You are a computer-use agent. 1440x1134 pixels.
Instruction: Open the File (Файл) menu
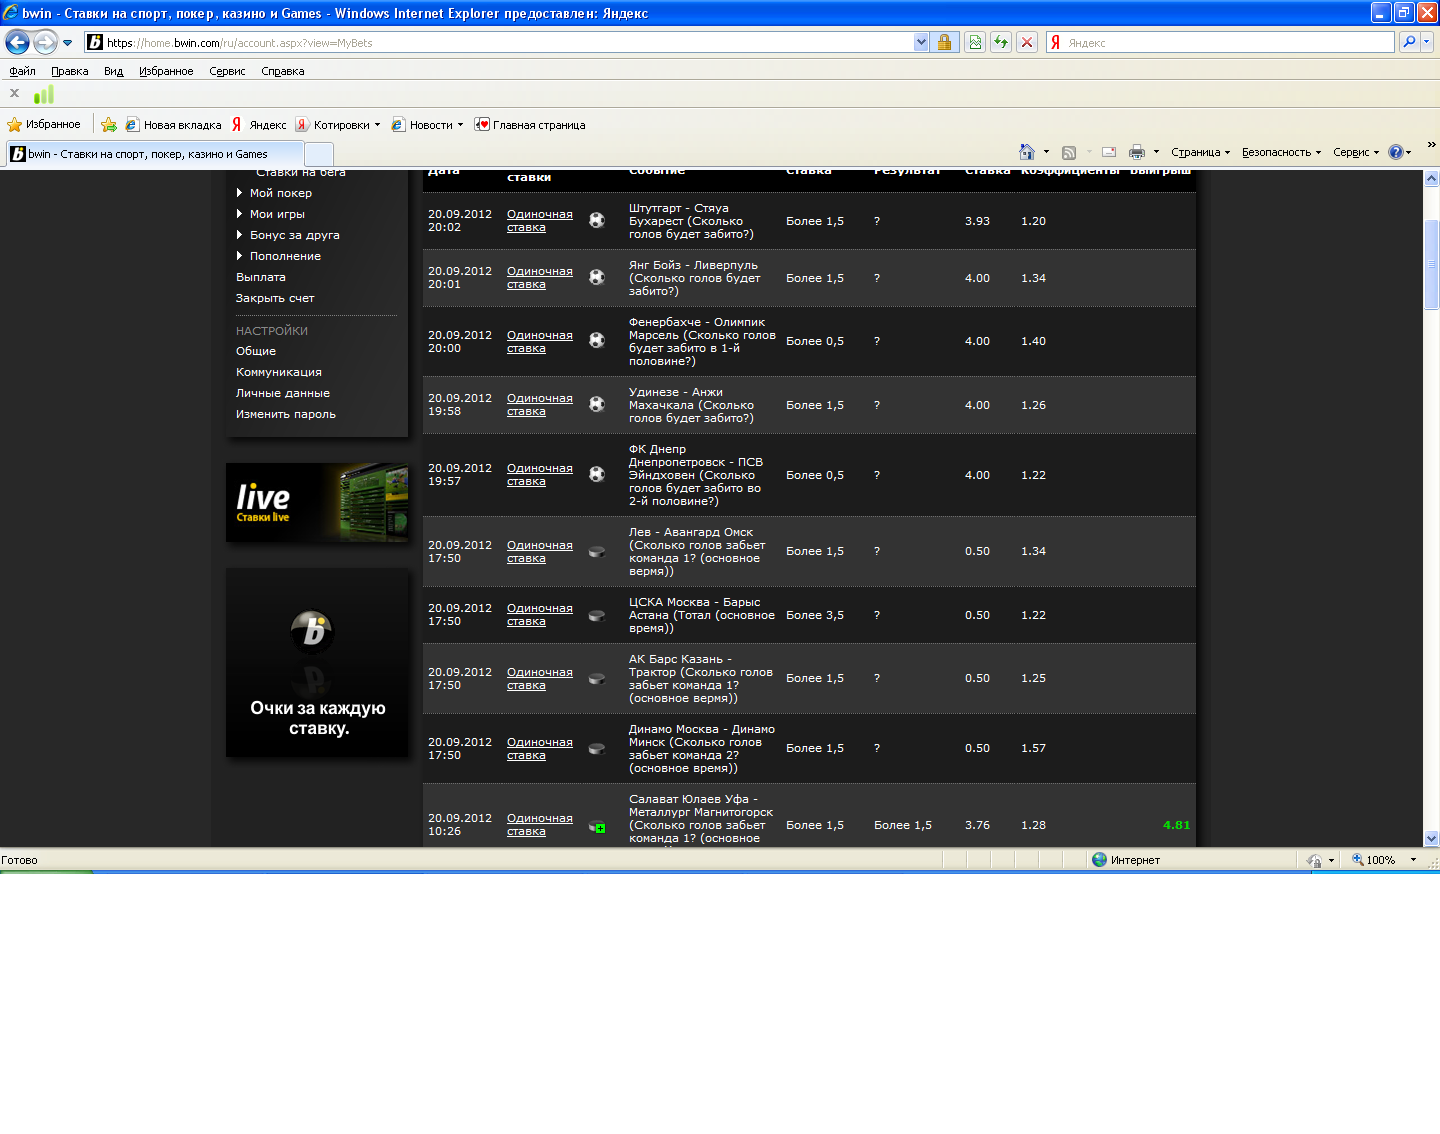click(x=22, y=71)
